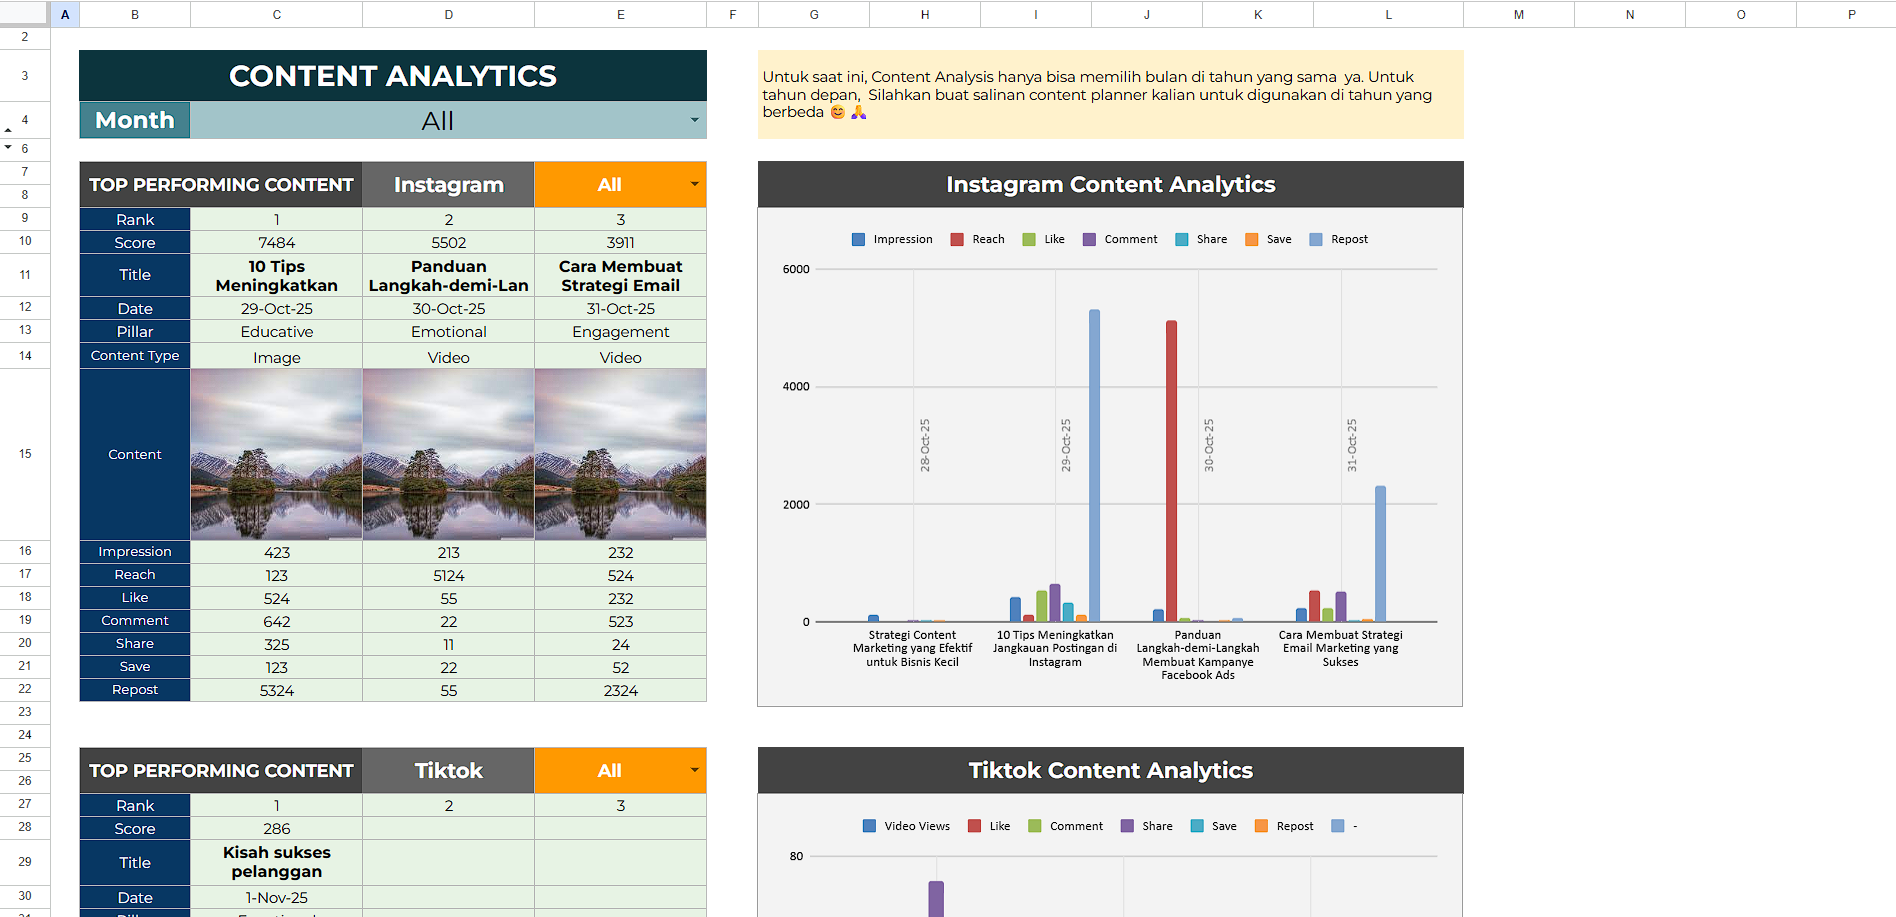Click Instagram Content Analytics chart header
The height and width of the screenshot is (917, 1896).
(x=1111, y=185)
